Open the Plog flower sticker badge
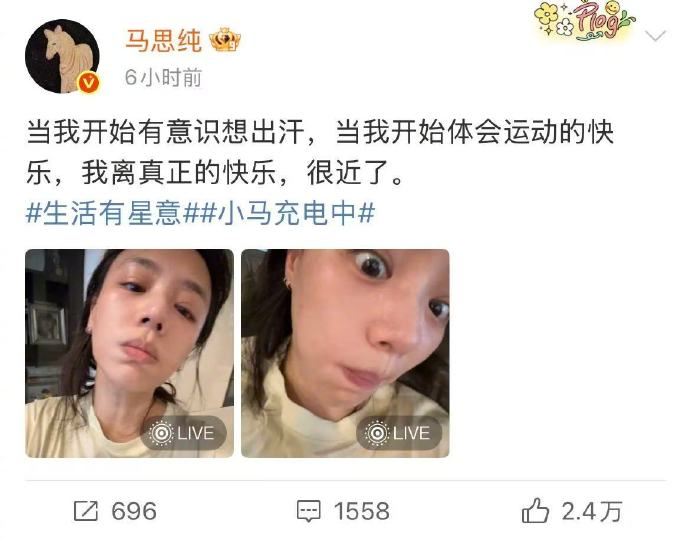Image resolution: width=690 pixels, height=540 pixels. pos(584,21)
